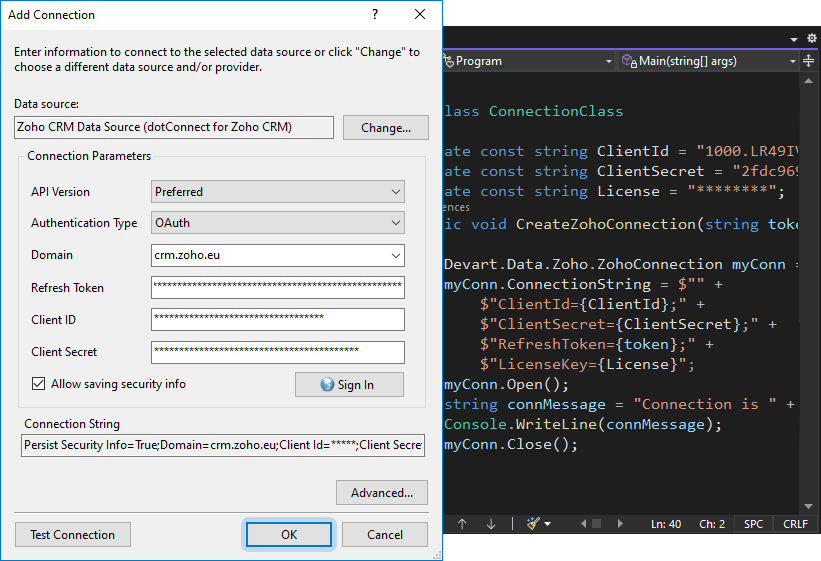
Task: Click the editor scrollbar down arrow
Action: pos(808,506)
